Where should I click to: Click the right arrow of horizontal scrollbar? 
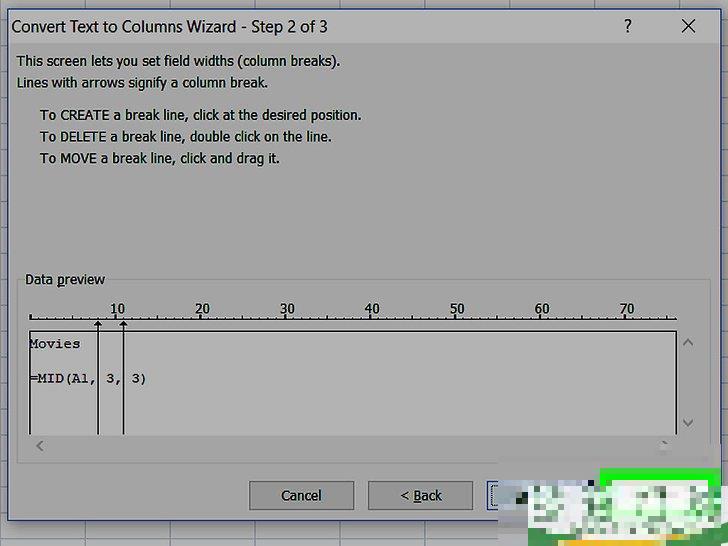(x=664, y=446)
